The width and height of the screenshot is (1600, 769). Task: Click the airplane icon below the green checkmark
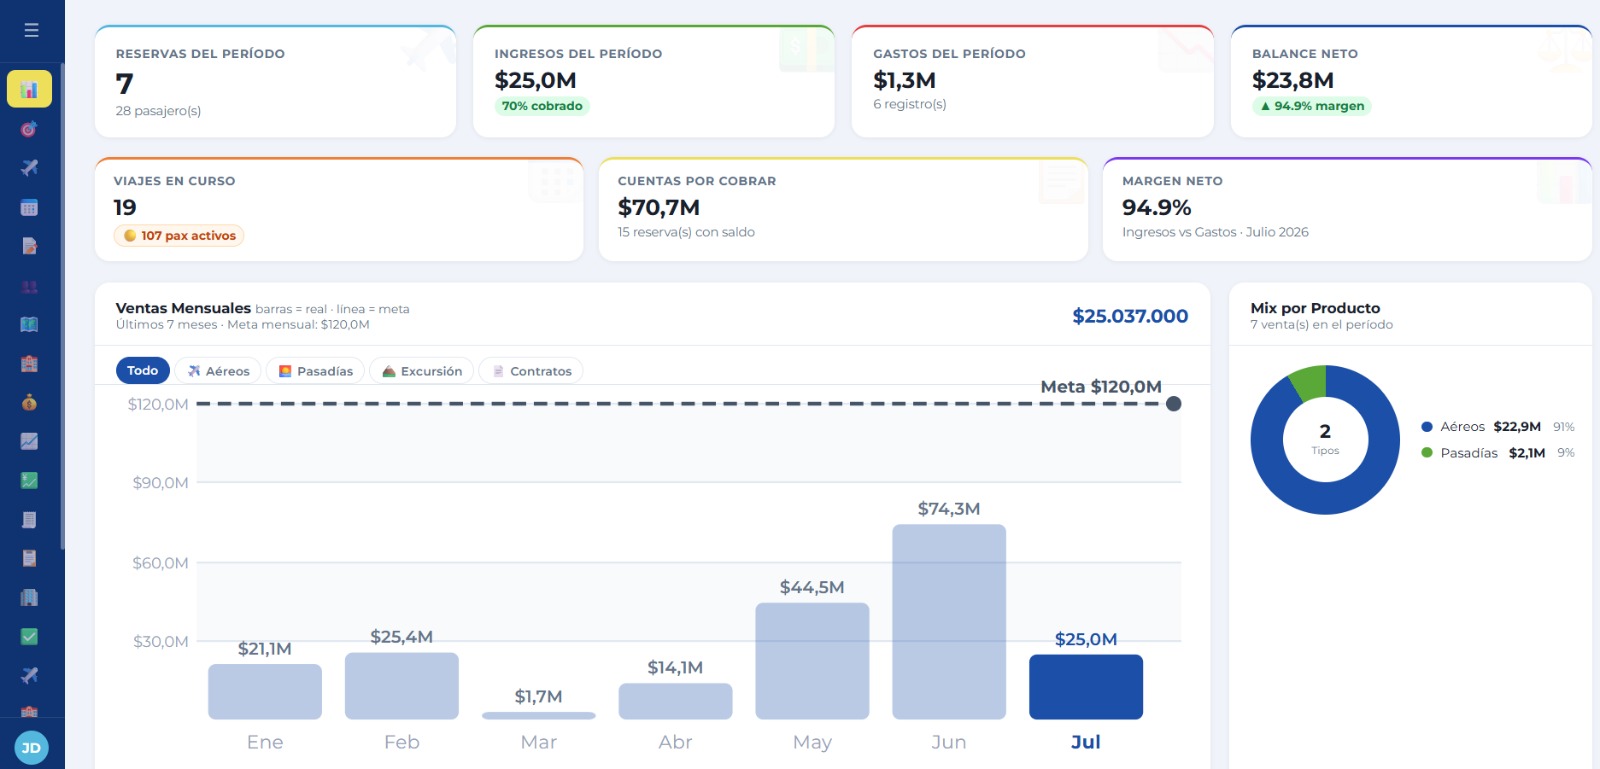coord(29,675)
